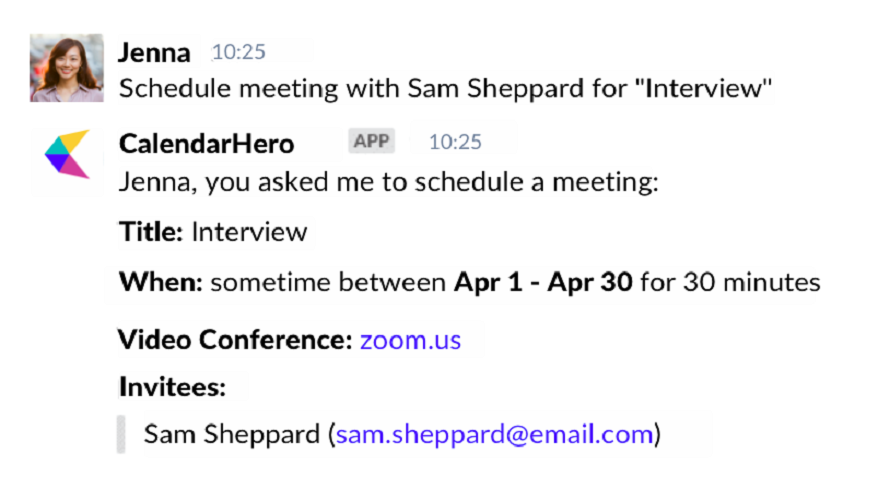Click the APP badge beside CalendarHero
The width and height of the screenshot is (890, 500).
pyautogui.click(x=372, y=141)
